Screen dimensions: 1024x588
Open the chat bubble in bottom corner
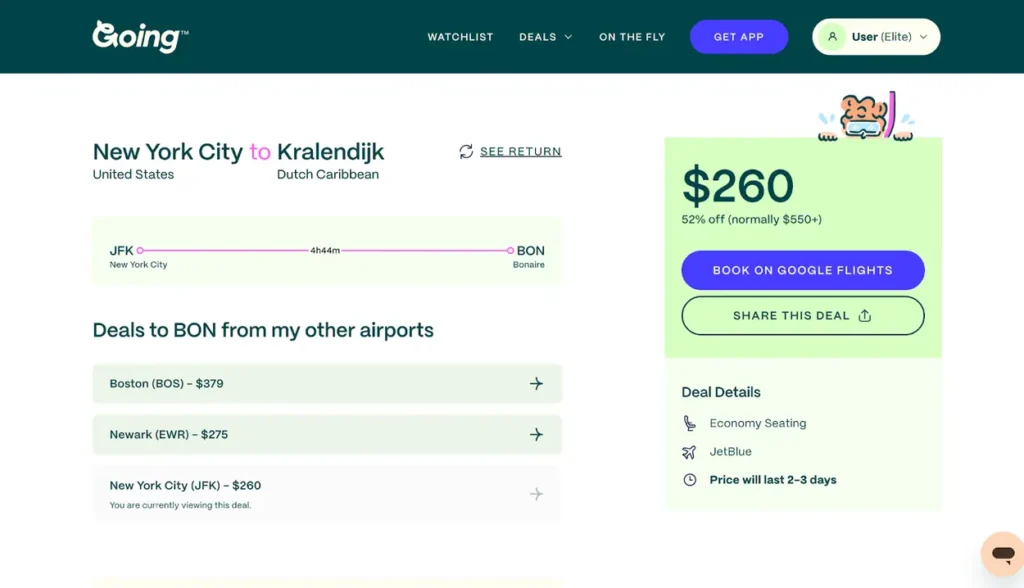tap(1002, 554)
